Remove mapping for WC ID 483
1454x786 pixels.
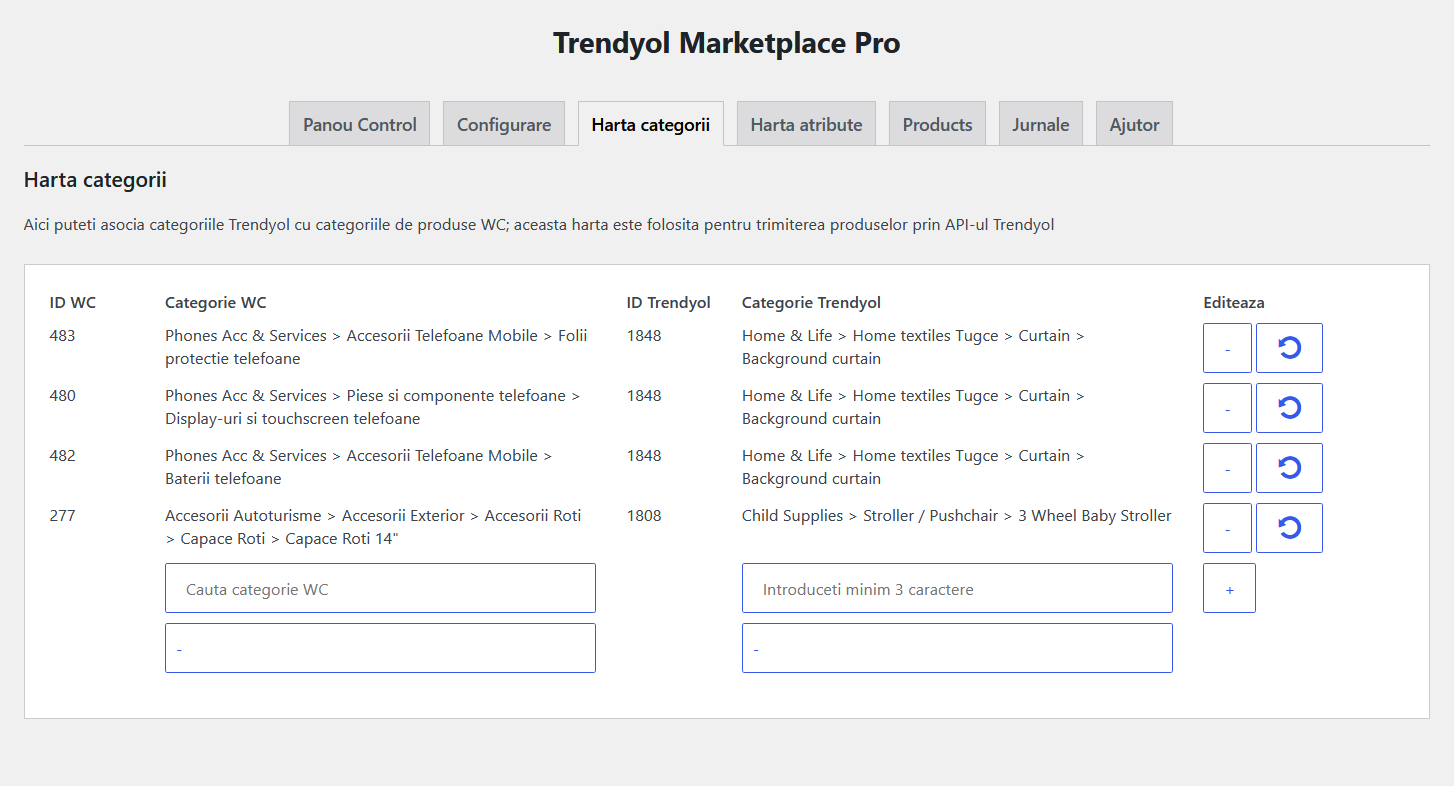(x=1227, y=348)
